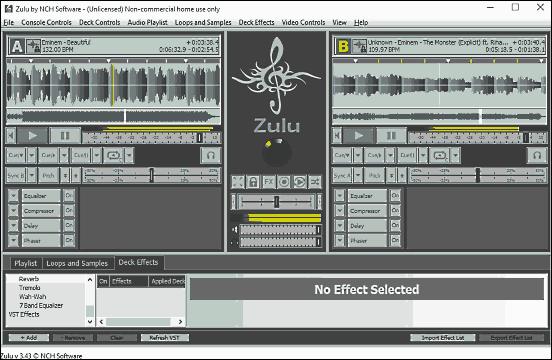552x360 pixels.
Task: Click the pitch down arrow on Deck A
Action: coord(65,175)
